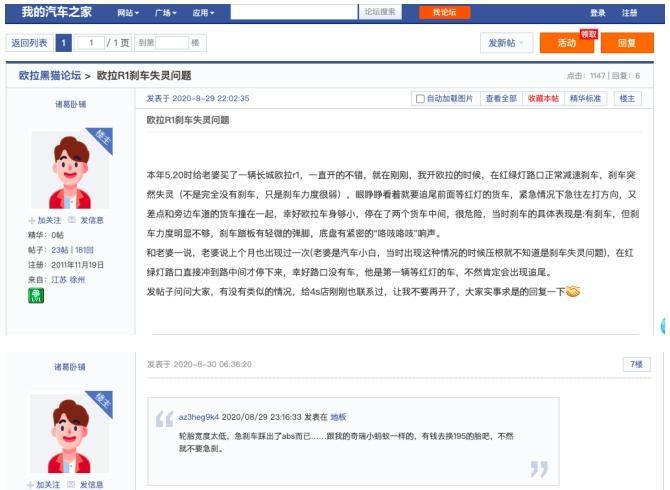Click the handshake emoji in the post
Viewport: 670px width, 490px height.
tap(573, 291)
